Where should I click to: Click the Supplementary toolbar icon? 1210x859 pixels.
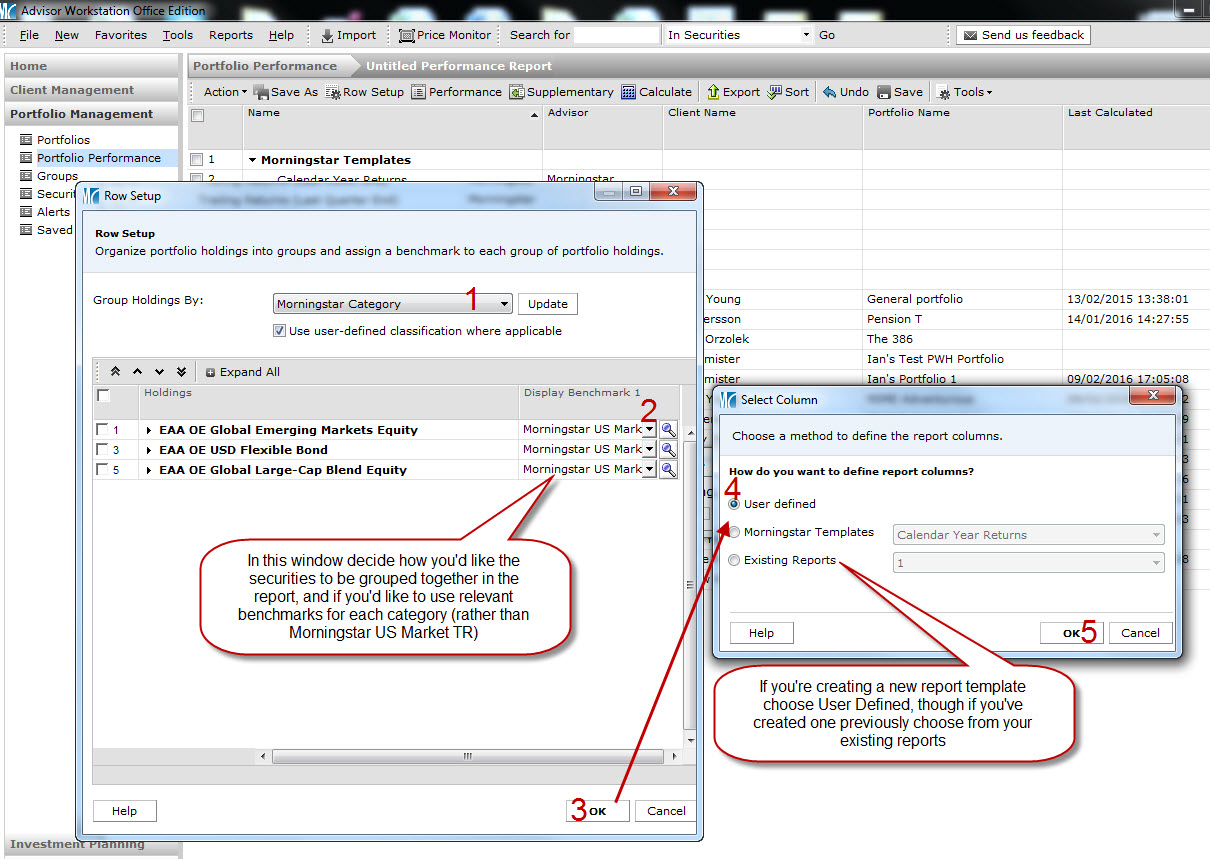click(x=516, y=92)
